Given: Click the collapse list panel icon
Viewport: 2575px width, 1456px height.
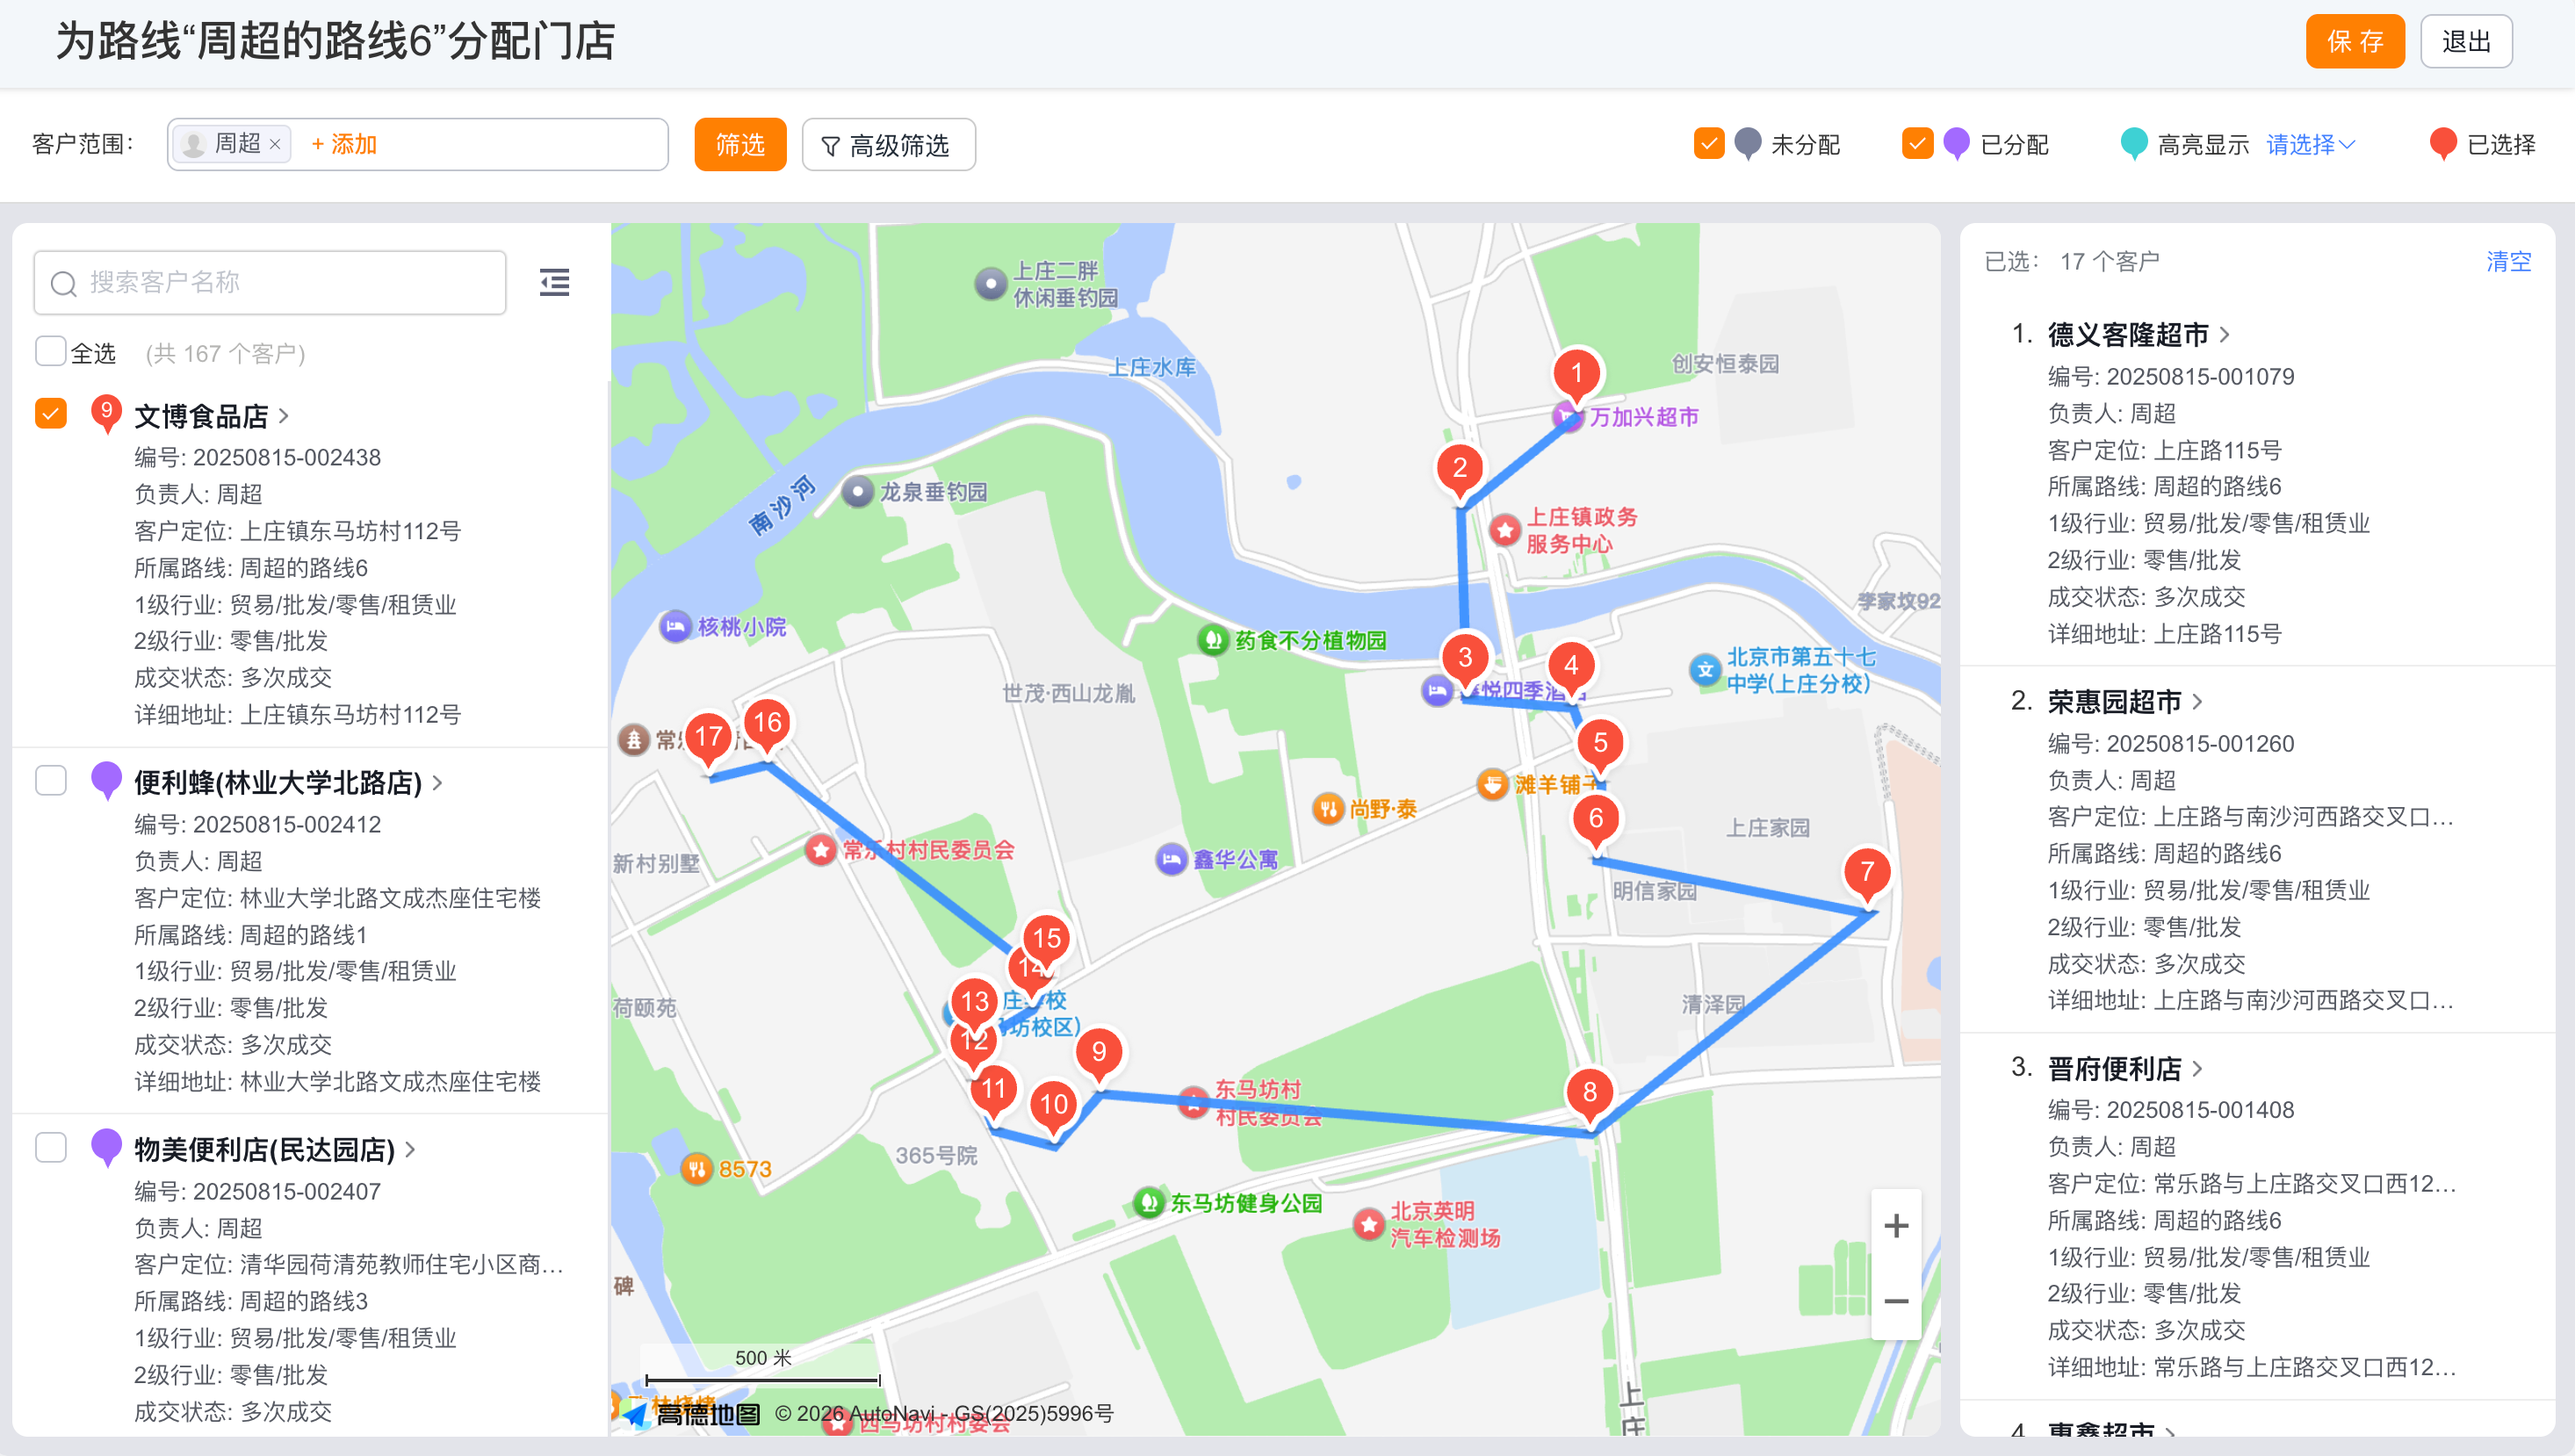Looking at the screenshot, I should (x=554, y=282).
